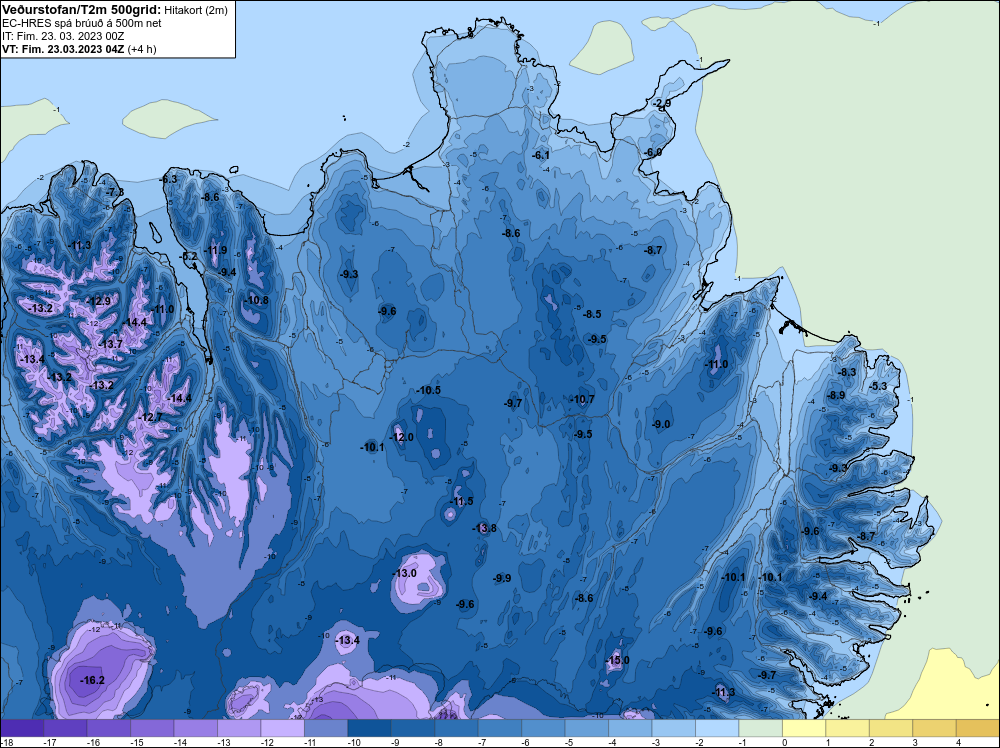The width and height of the screenshot is (1000, 748).
Task: Click the legend swatch labeled -10
Action: click(370, 728)
